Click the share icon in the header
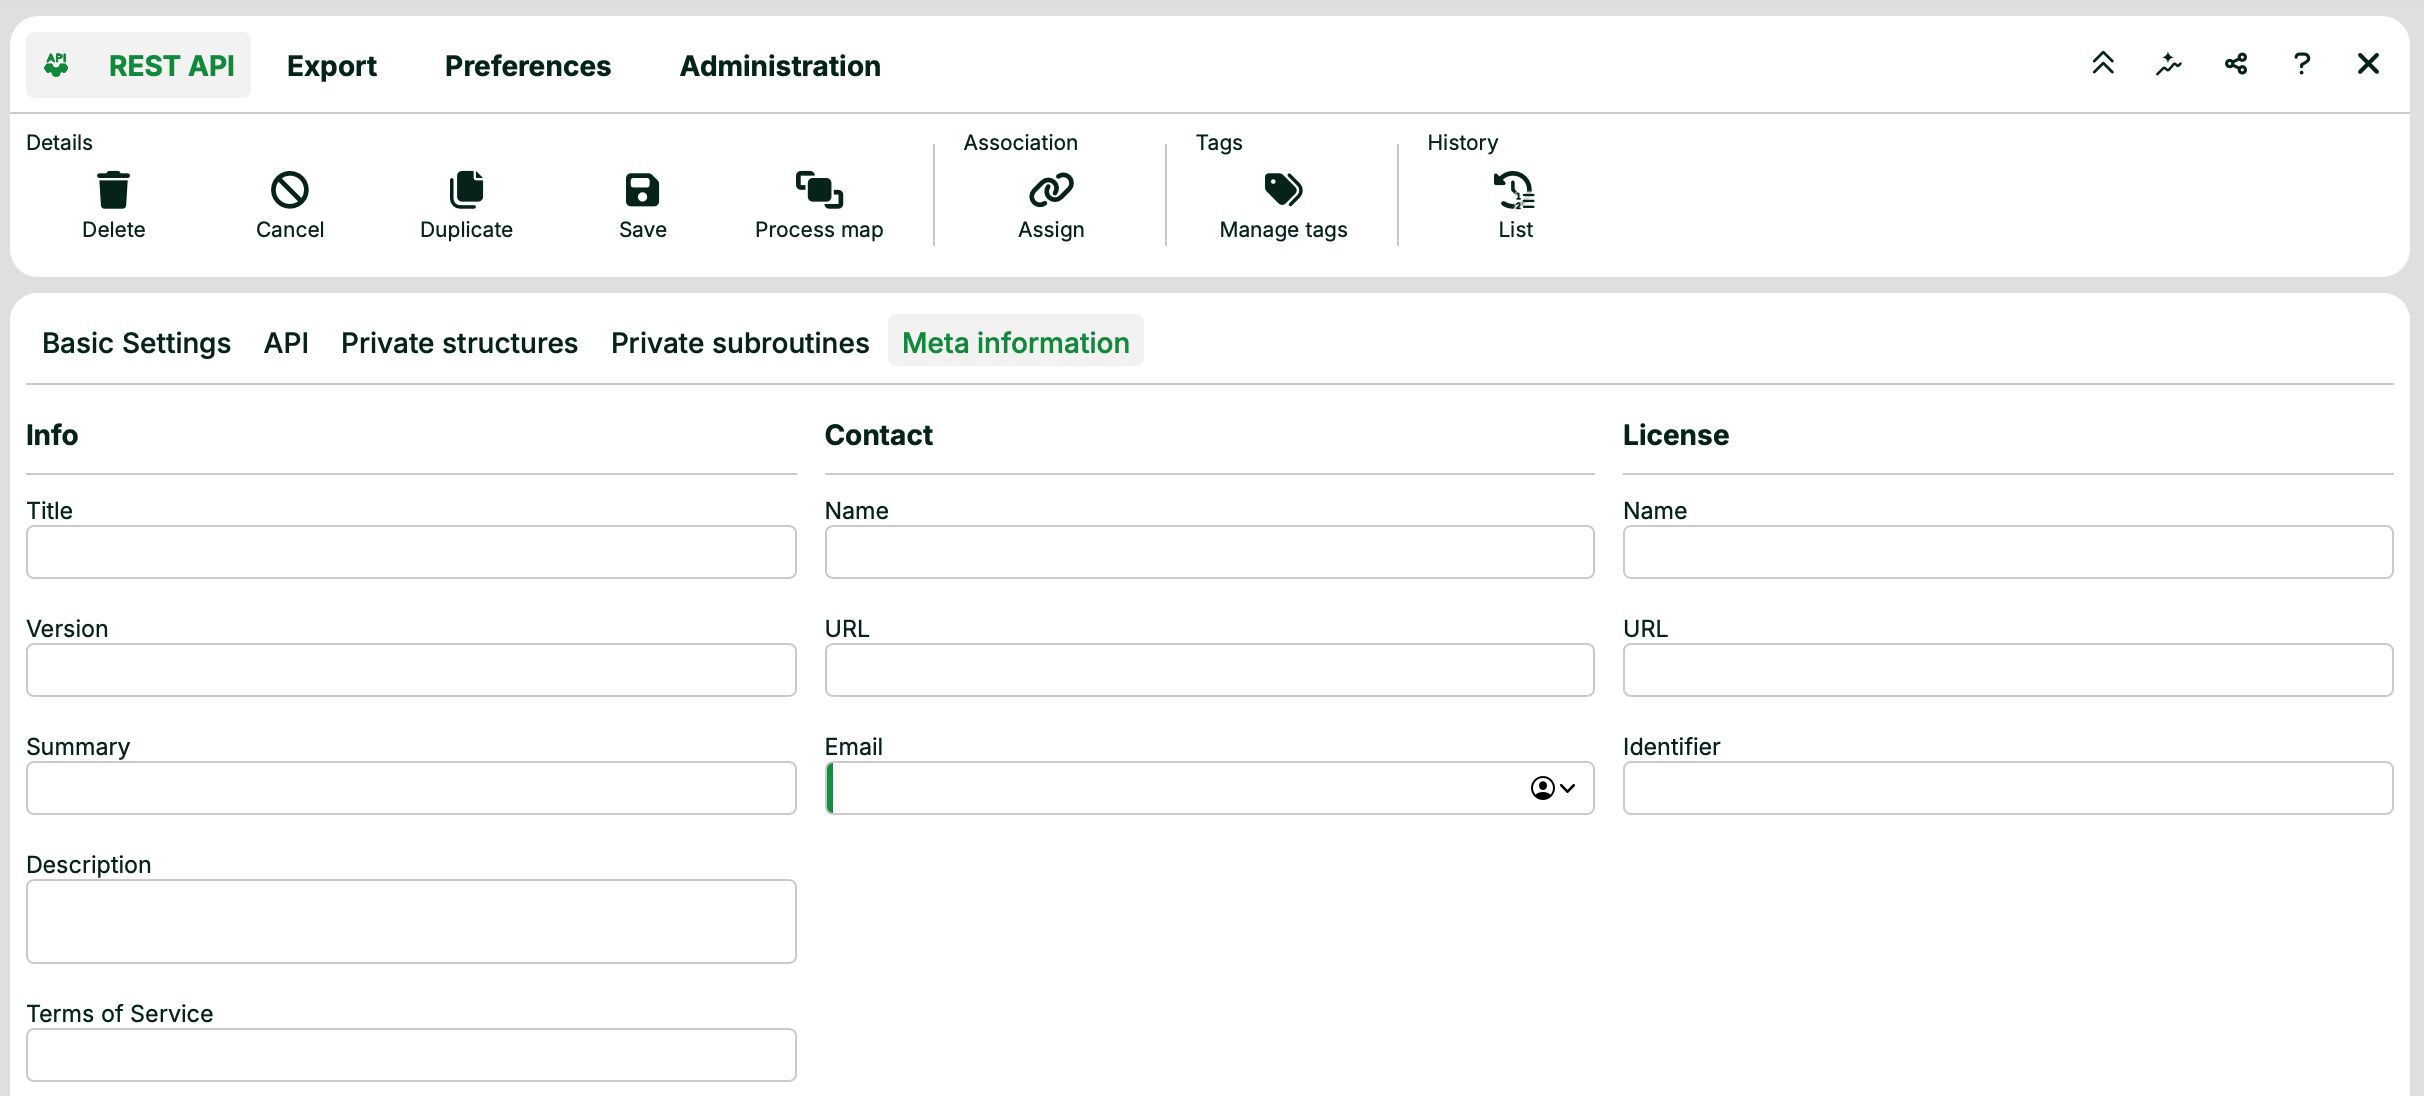The height and width of the screenshot is (1096, 2424). [x=2236, y=64]
